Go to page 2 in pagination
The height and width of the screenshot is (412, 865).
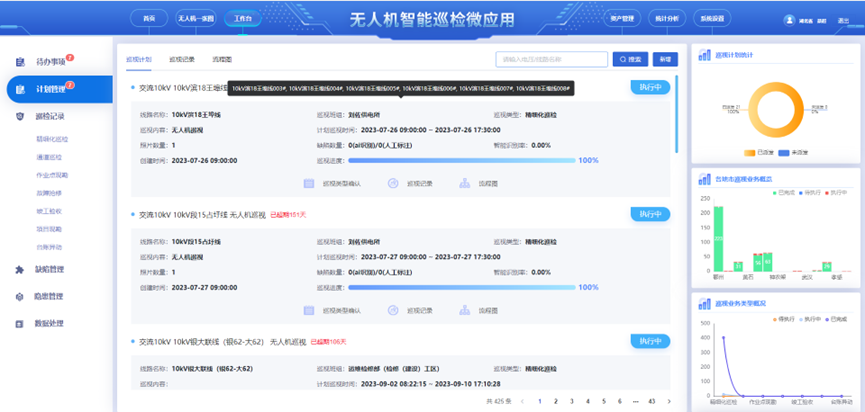[556, 402]
